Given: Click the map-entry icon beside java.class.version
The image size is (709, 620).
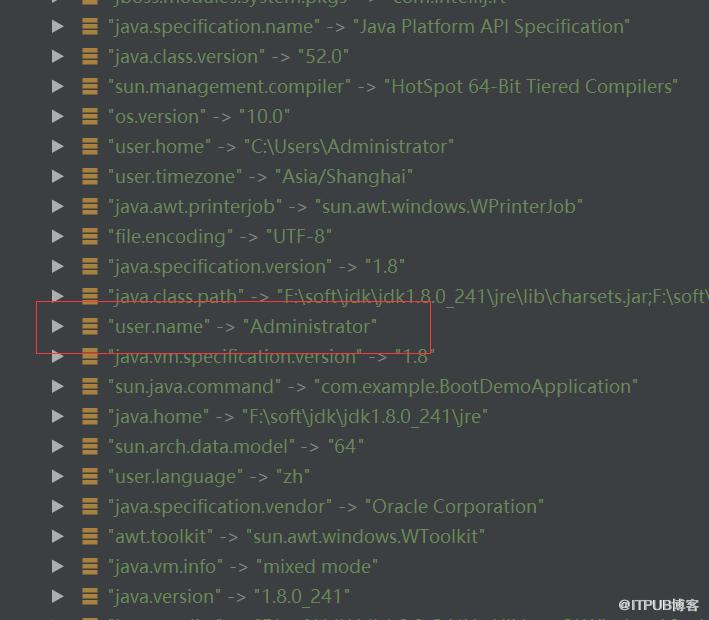Looking at the screenshot, I should click(90, 57).
